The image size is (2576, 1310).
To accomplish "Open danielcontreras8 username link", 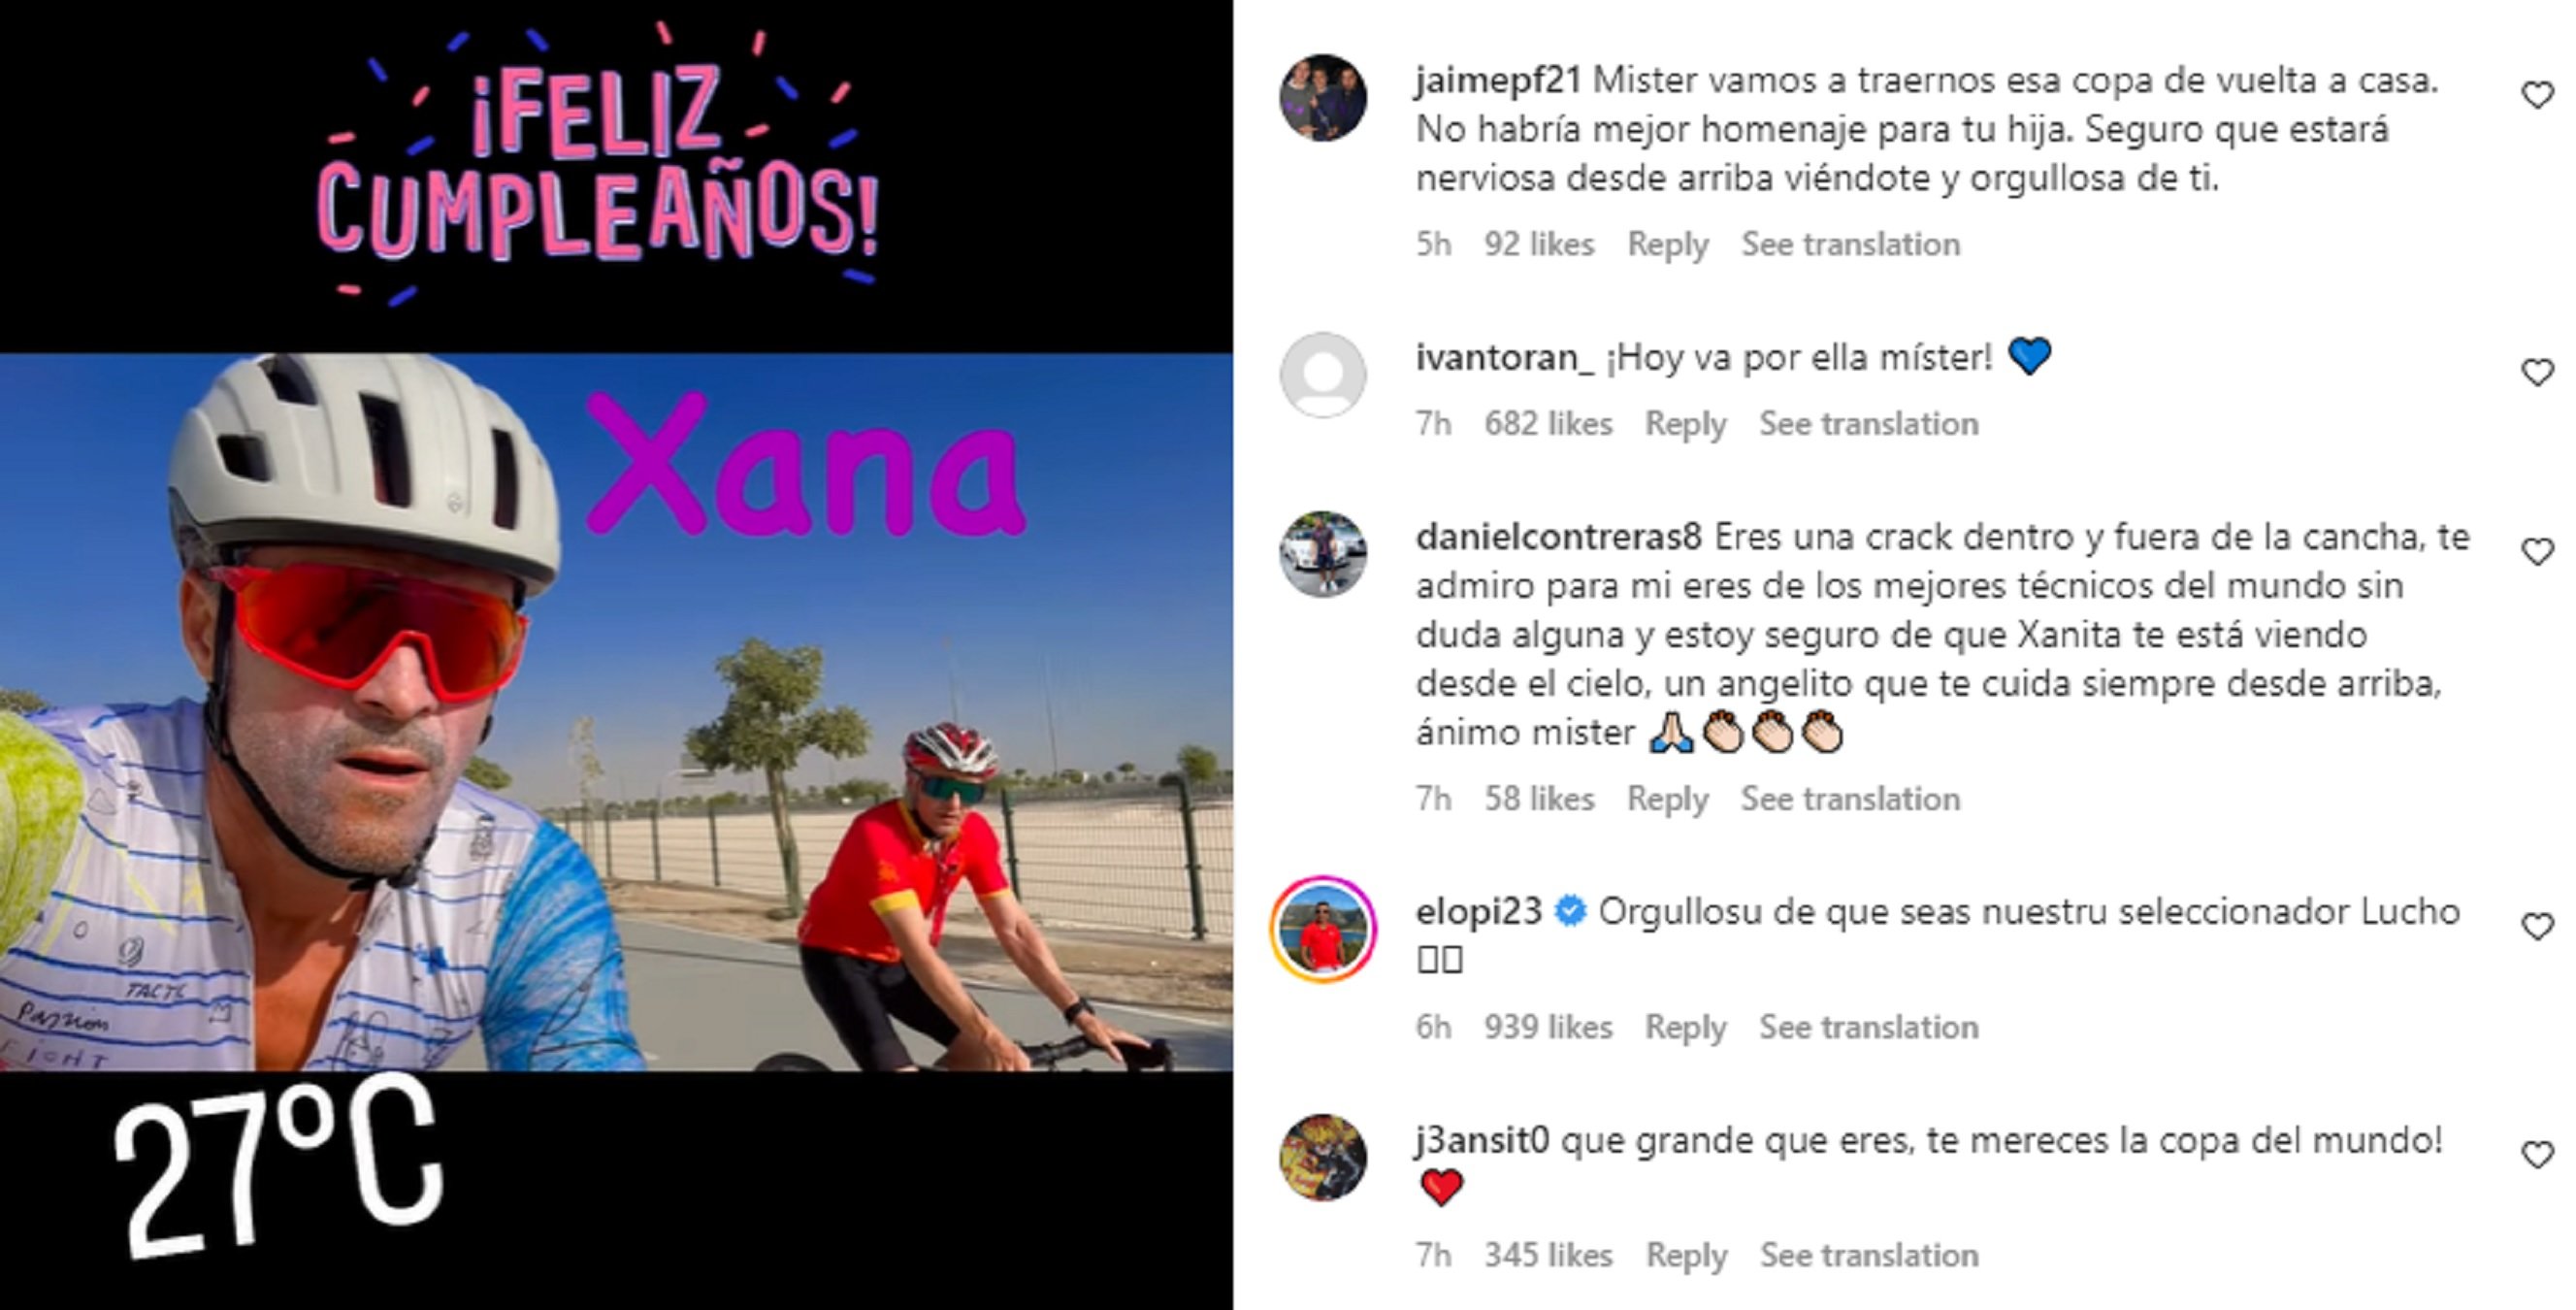I will click(x=1558, y=538).
